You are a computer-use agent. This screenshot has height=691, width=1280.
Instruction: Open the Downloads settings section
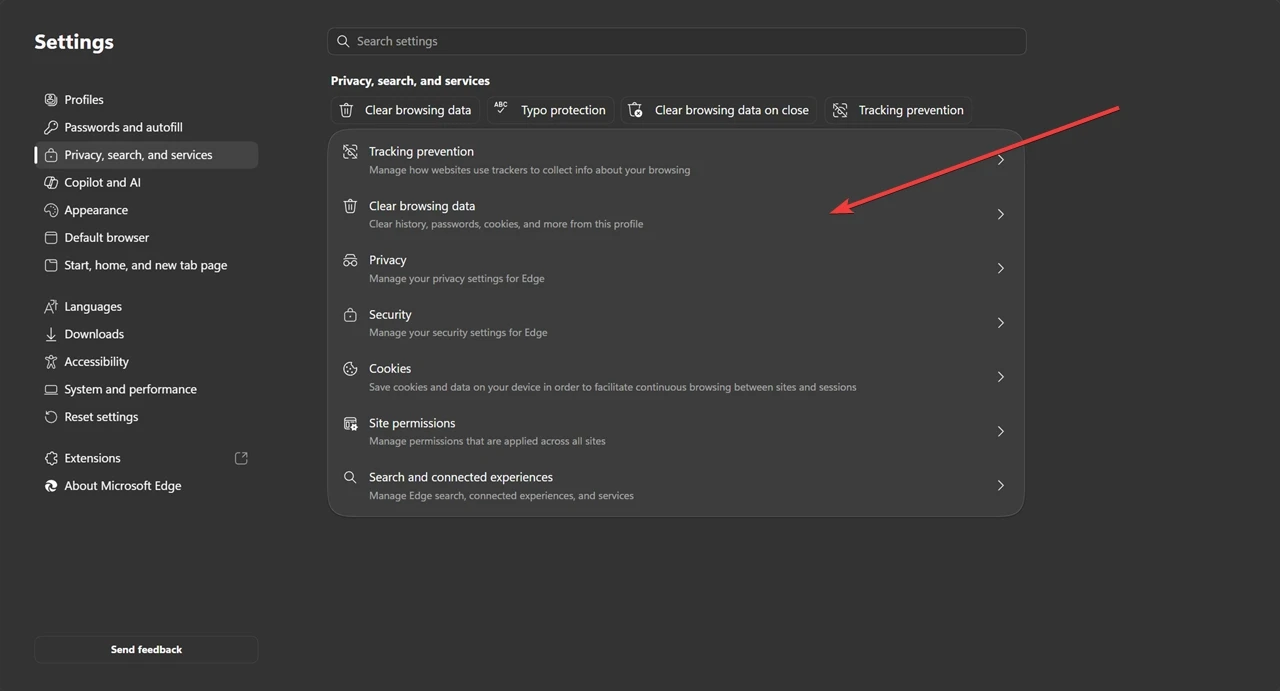pos(146,334)
